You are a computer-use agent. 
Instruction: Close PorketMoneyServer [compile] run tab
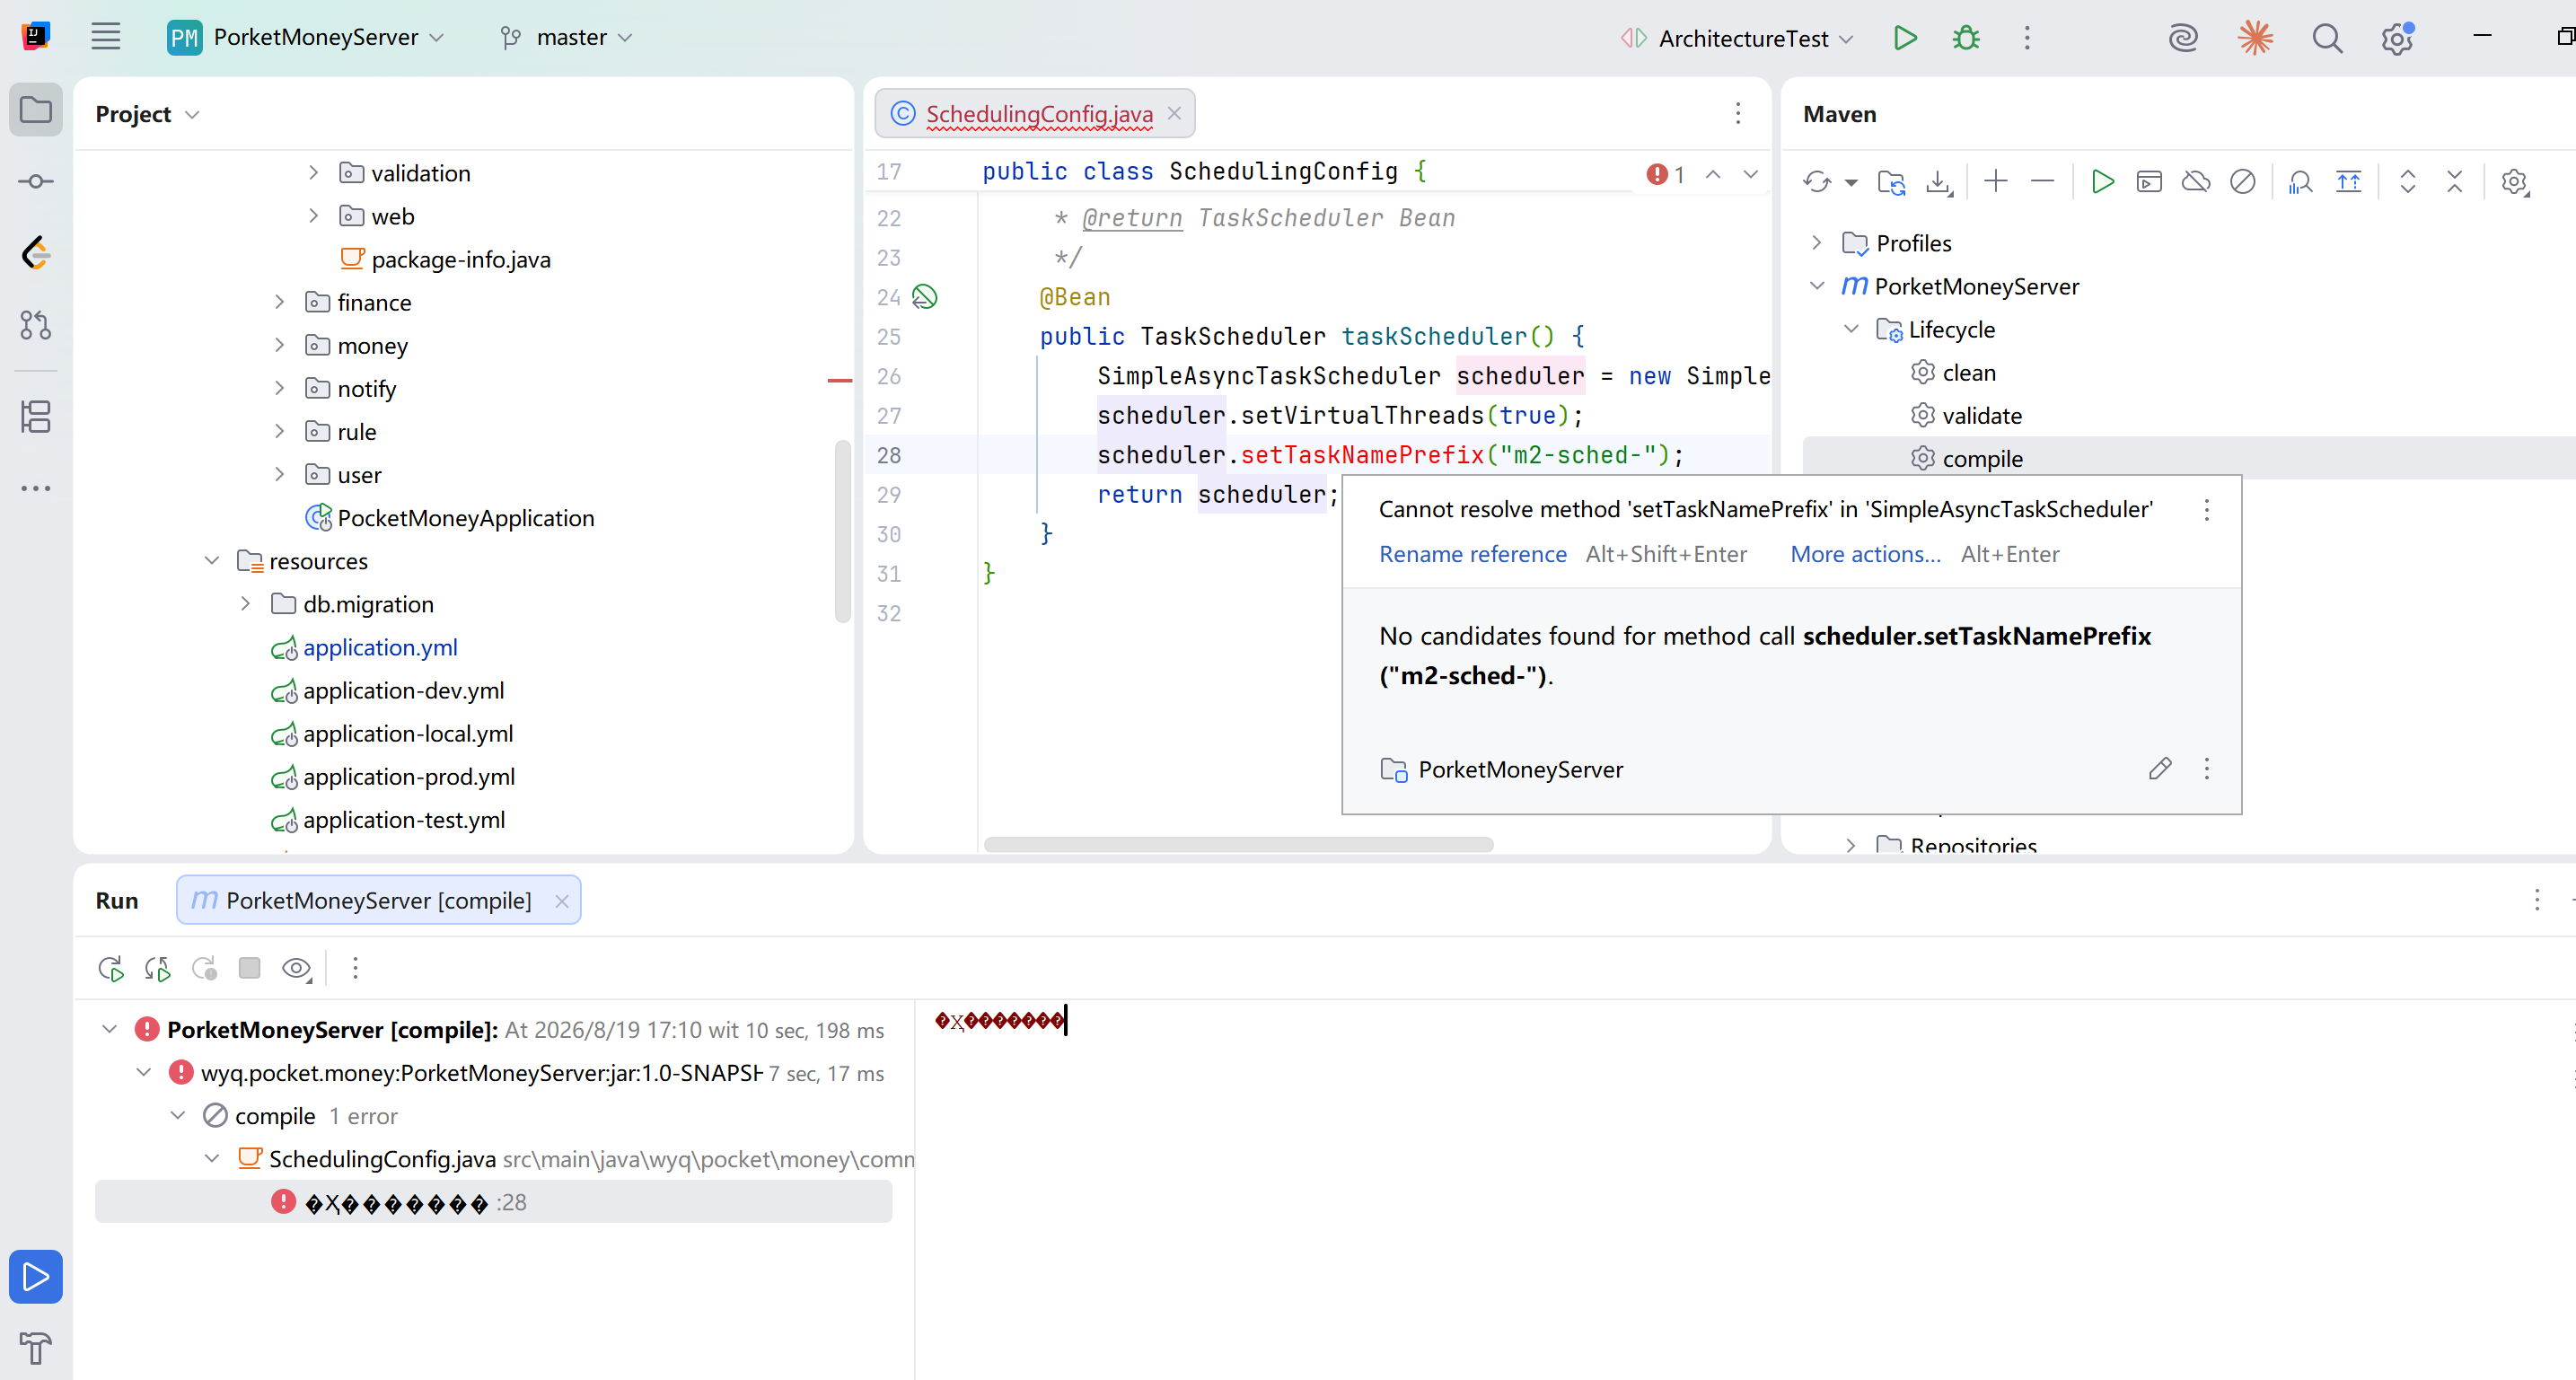(x=562, y=901)
